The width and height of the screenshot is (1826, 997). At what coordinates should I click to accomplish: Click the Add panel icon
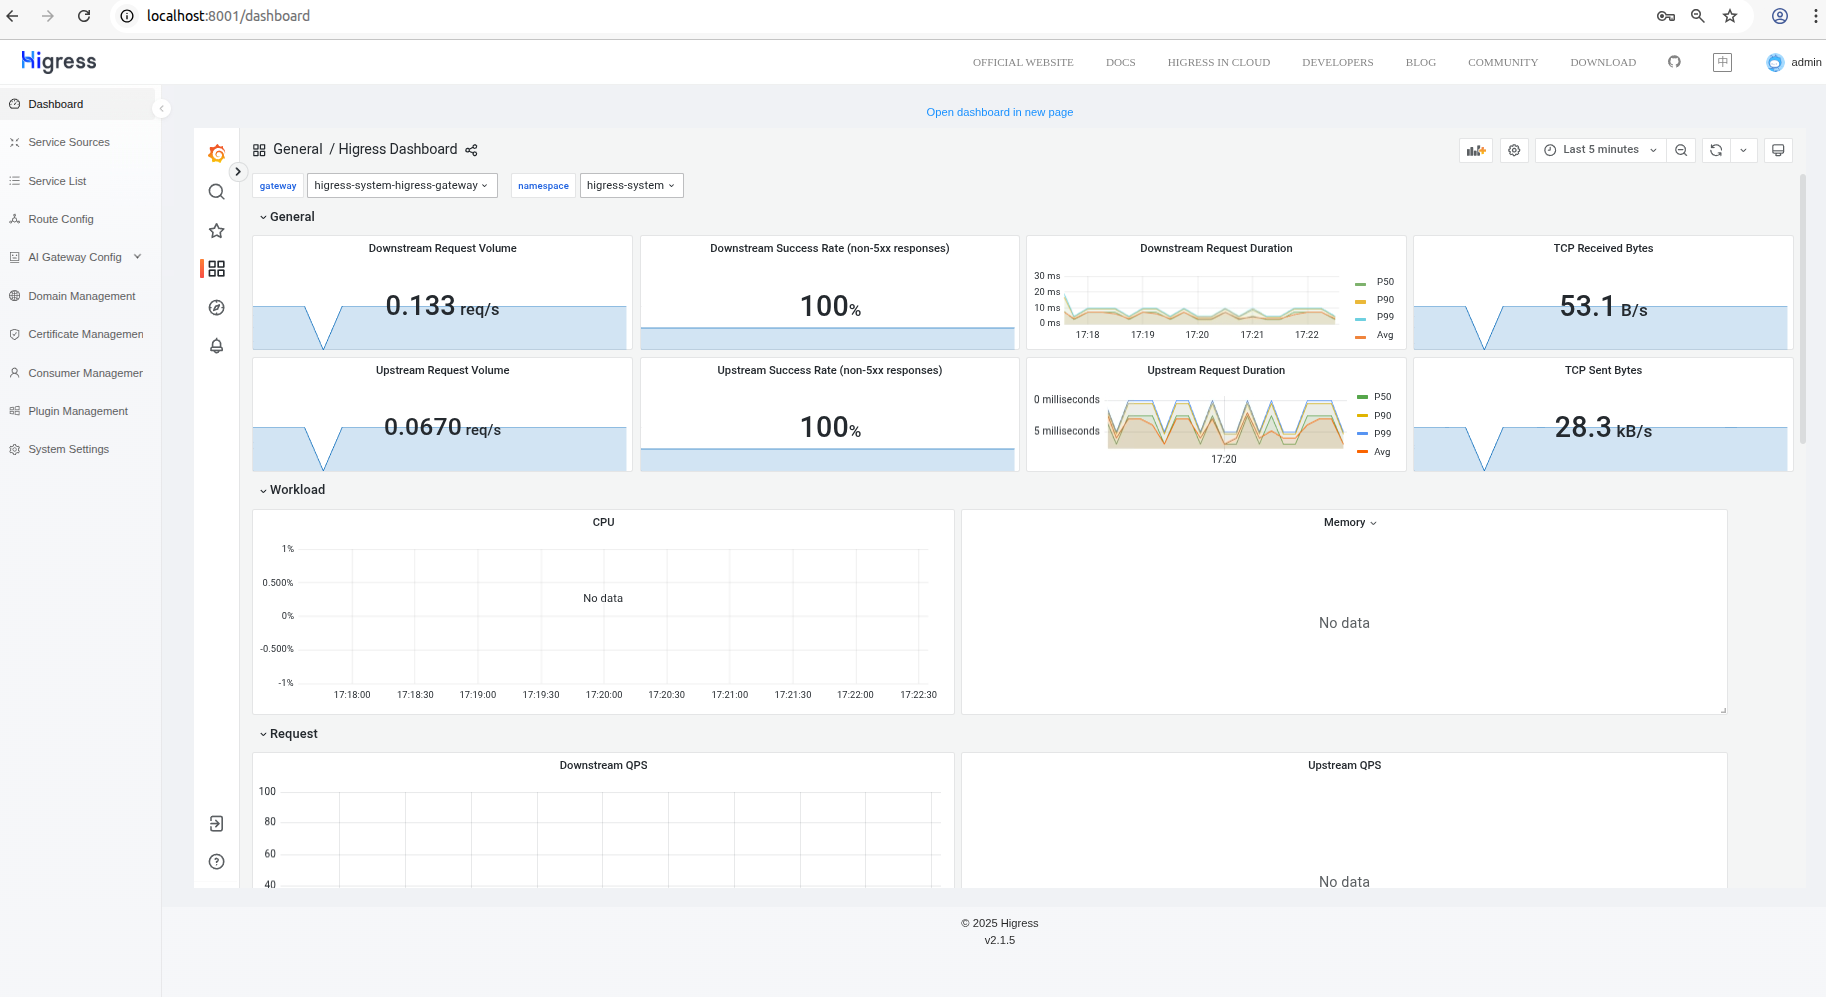[x=1476, y=150]
